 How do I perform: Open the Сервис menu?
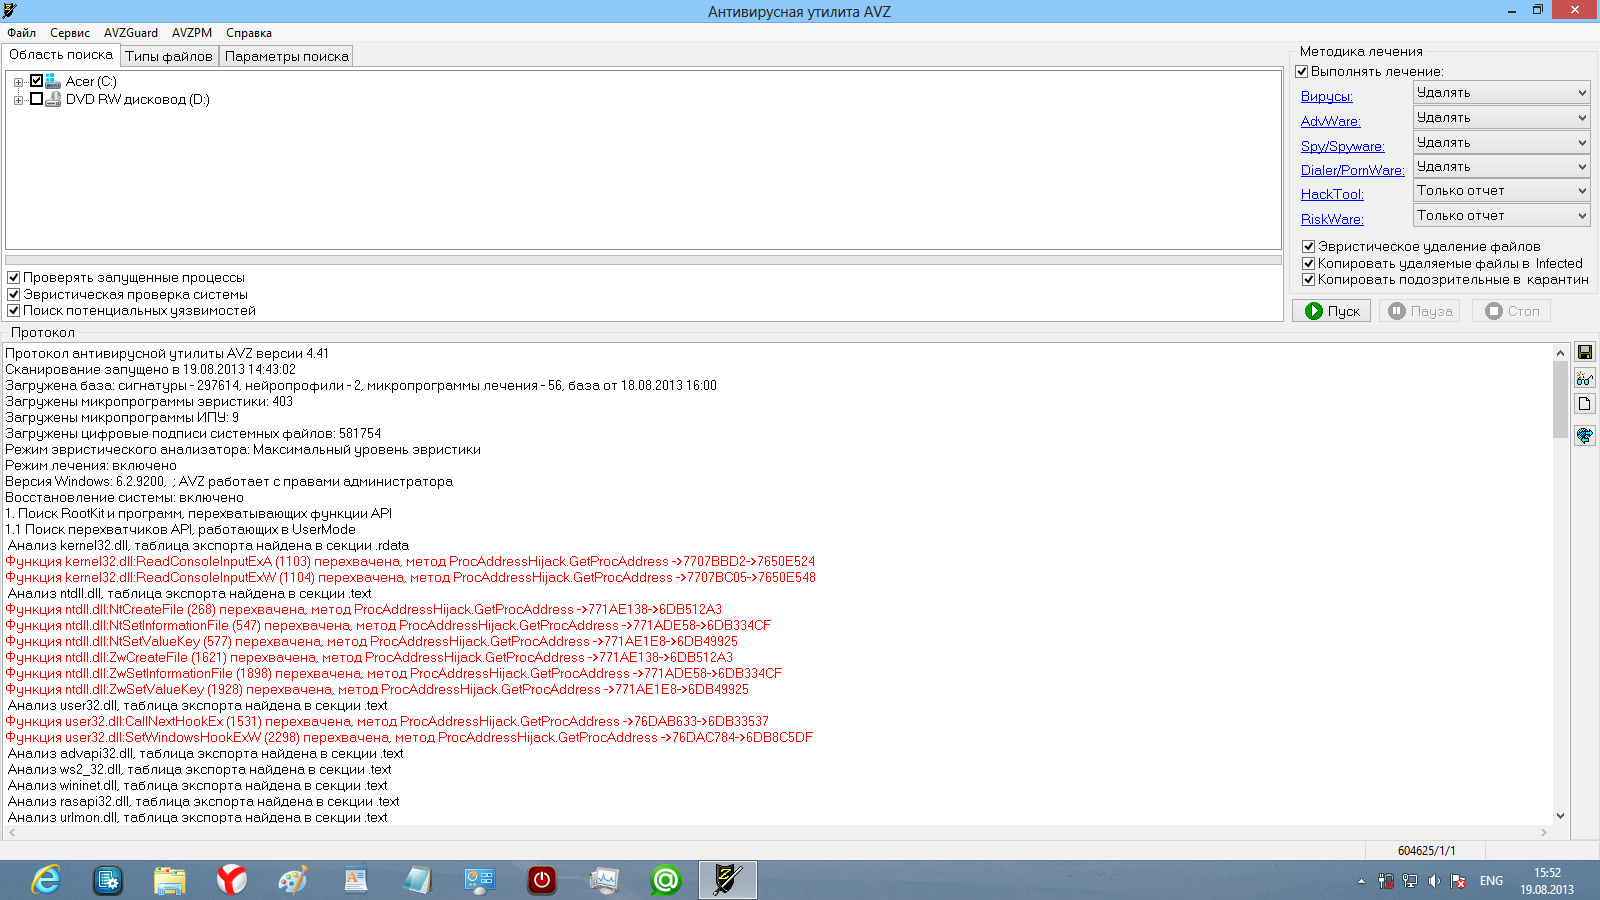pos(70,33)
